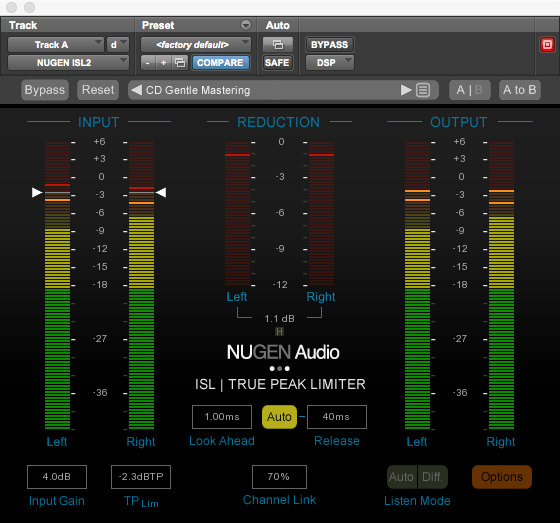Toggle the yellow Auto release button
The image size is (560, 523).
point(279,417)
